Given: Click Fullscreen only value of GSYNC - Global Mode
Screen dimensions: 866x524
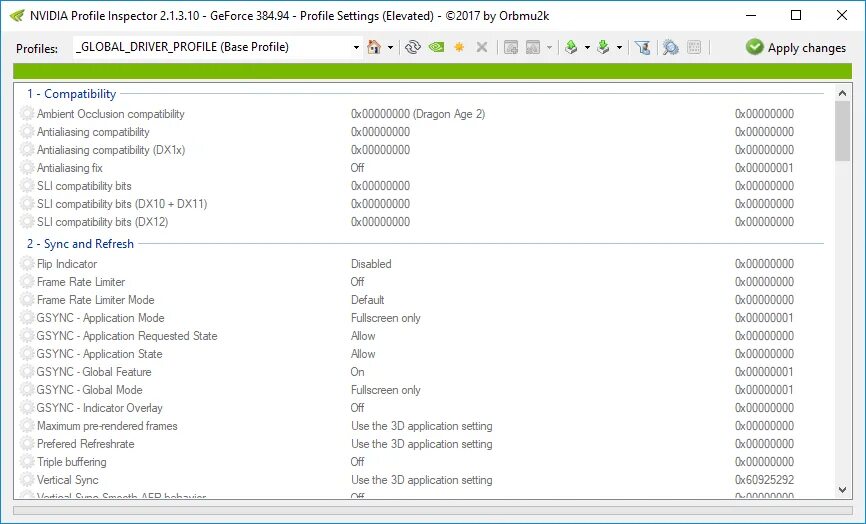Looking at the screenshot, I should [x=386, y=390].
